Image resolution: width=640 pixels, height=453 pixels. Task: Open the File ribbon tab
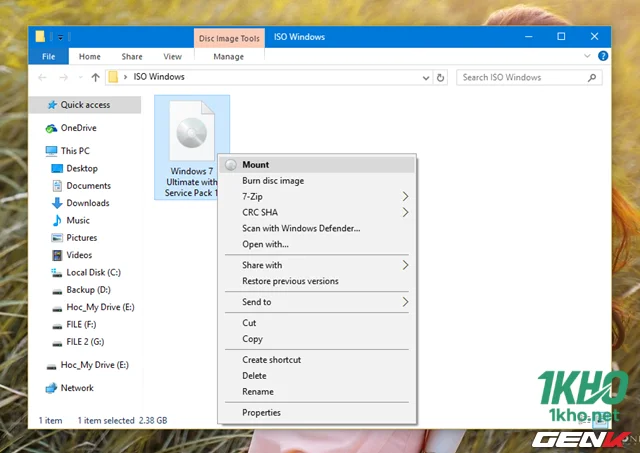[49, 56]
